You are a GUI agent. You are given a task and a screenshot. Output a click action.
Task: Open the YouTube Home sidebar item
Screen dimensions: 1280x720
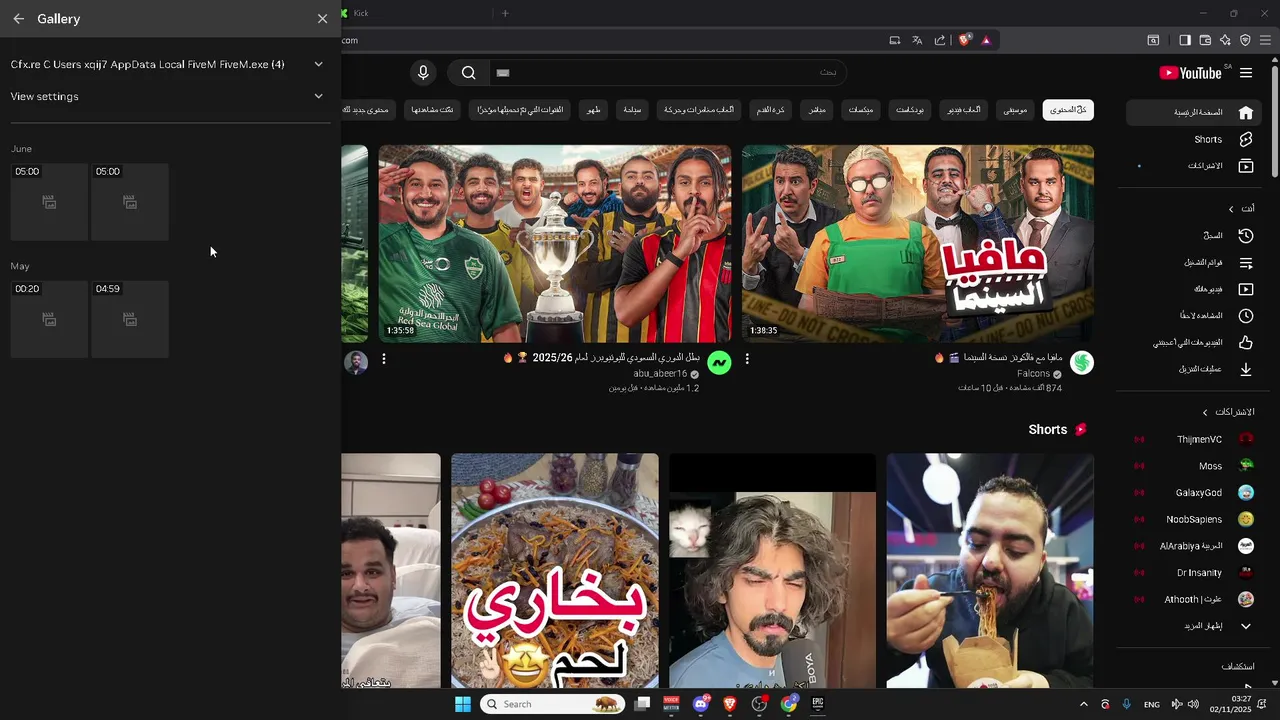point(1191,112)
